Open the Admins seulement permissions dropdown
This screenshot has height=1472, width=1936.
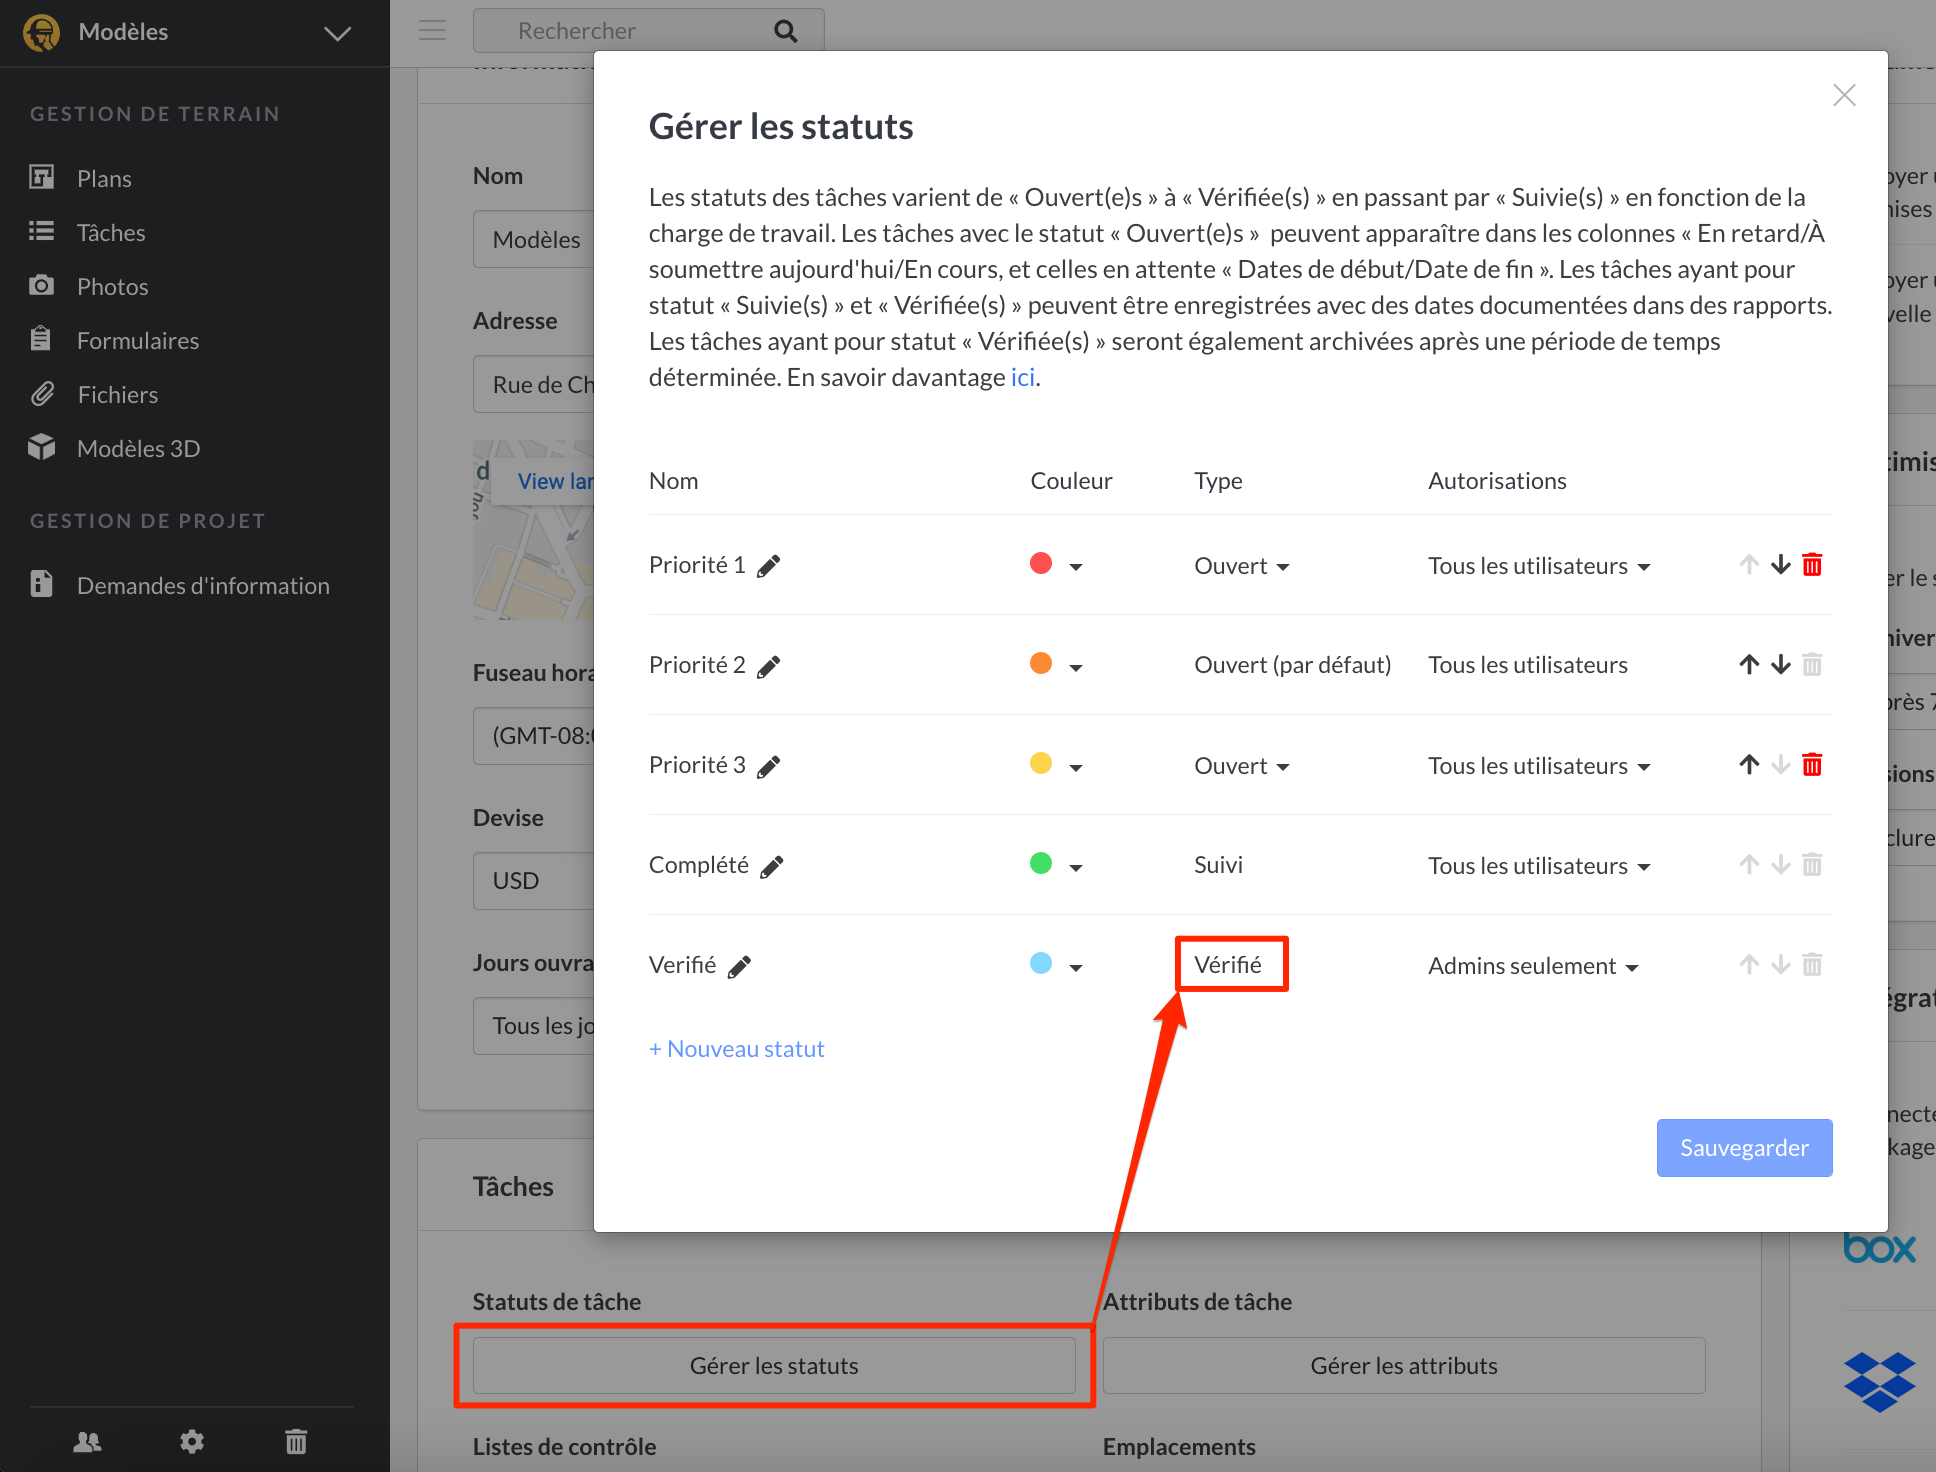point(1533,966)
